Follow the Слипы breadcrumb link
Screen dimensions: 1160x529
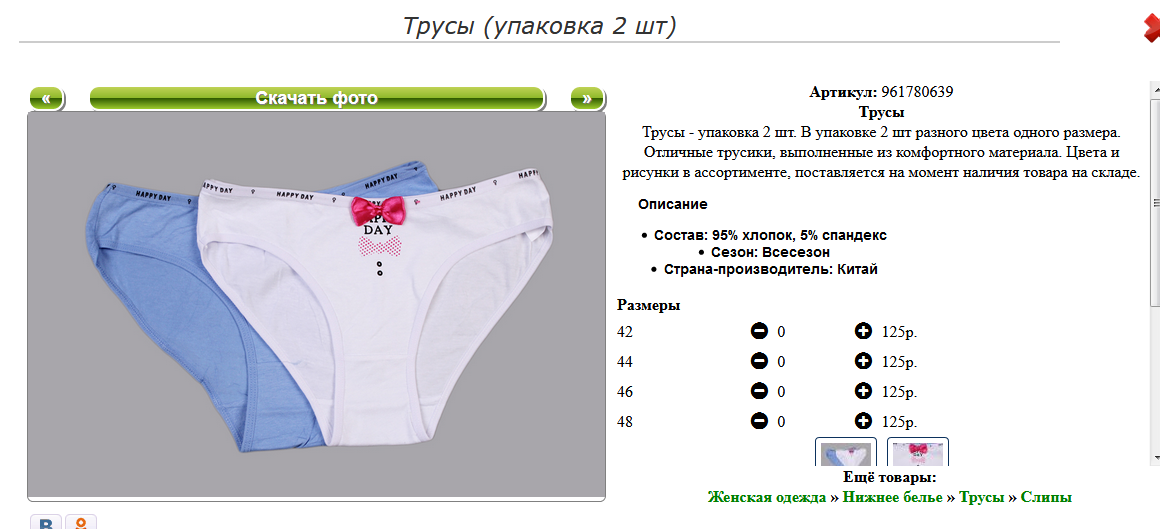(1046, 497)
